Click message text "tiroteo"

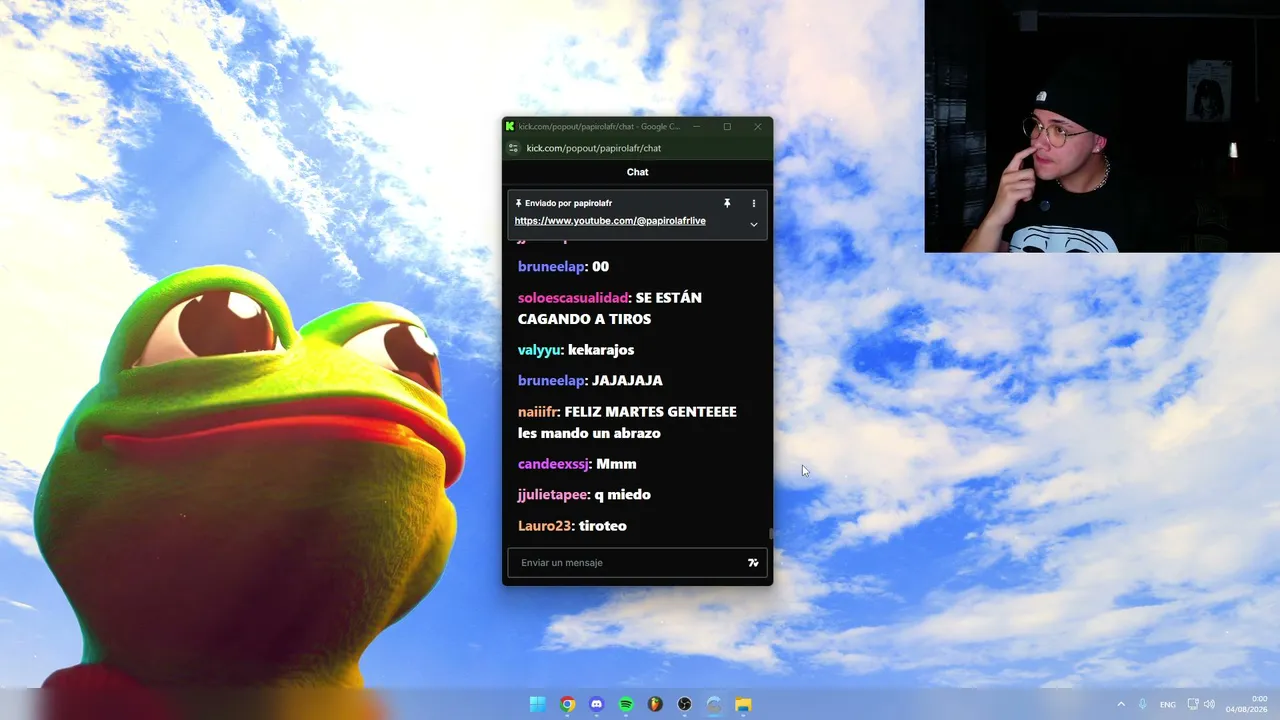click(x=603, y=526)
